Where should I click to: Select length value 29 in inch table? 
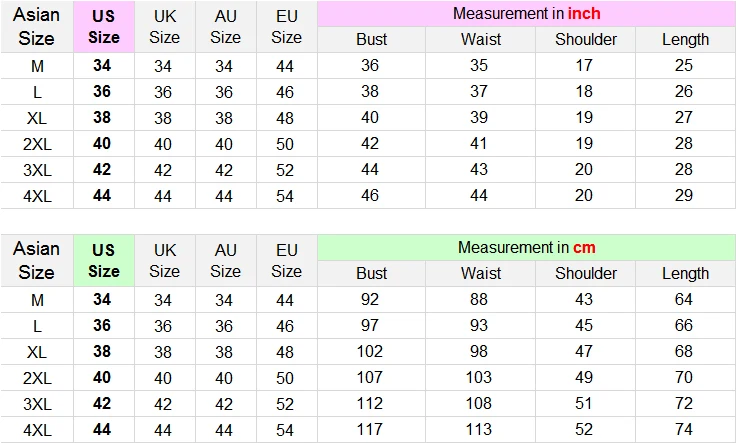tap(683, 195)
